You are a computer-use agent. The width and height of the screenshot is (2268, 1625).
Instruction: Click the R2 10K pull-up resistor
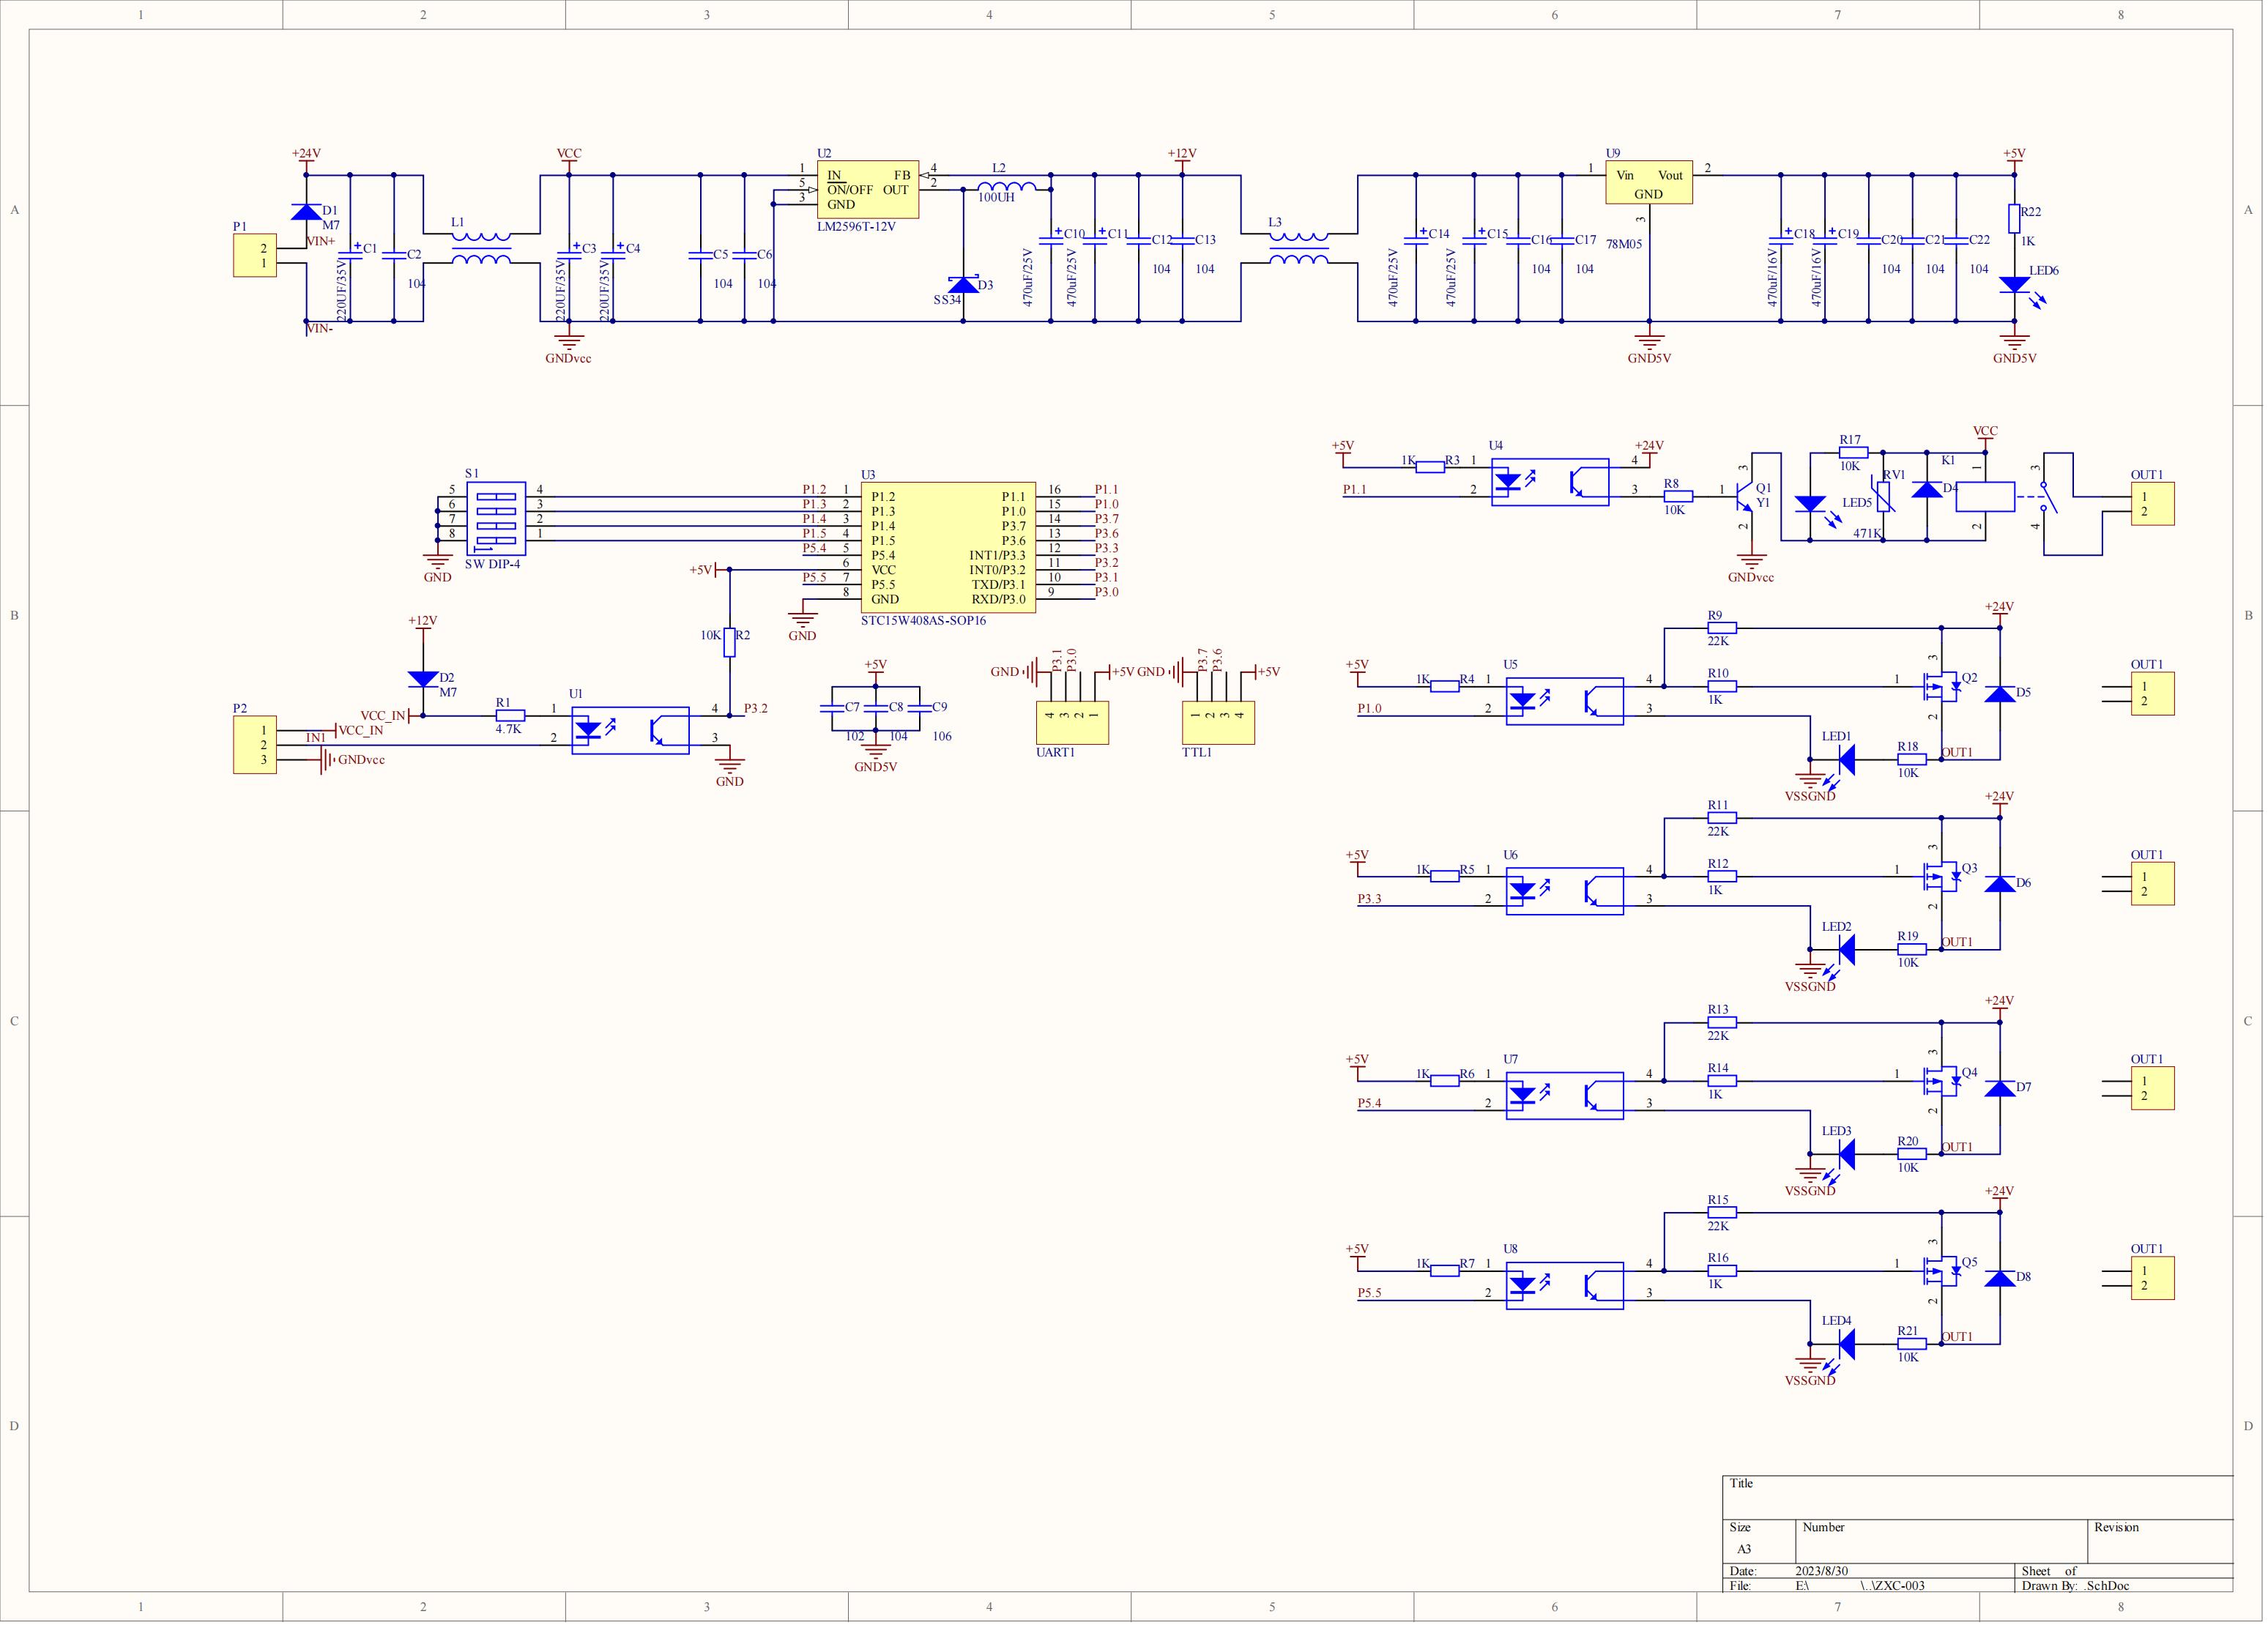click(x=730, y=643)
